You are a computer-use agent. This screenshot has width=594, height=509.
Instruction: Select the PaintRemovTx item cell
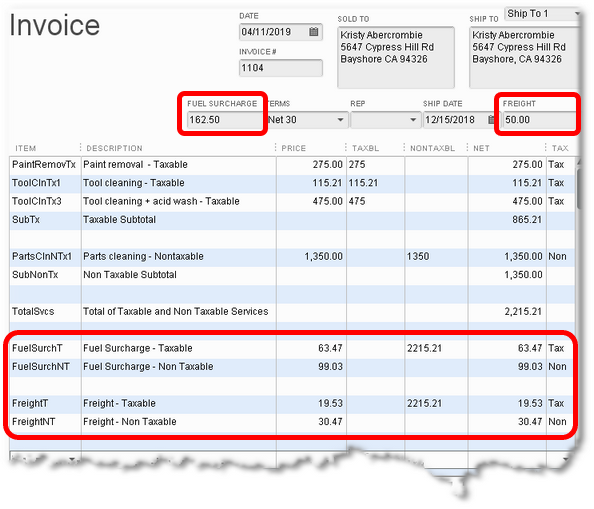point(45,165)
